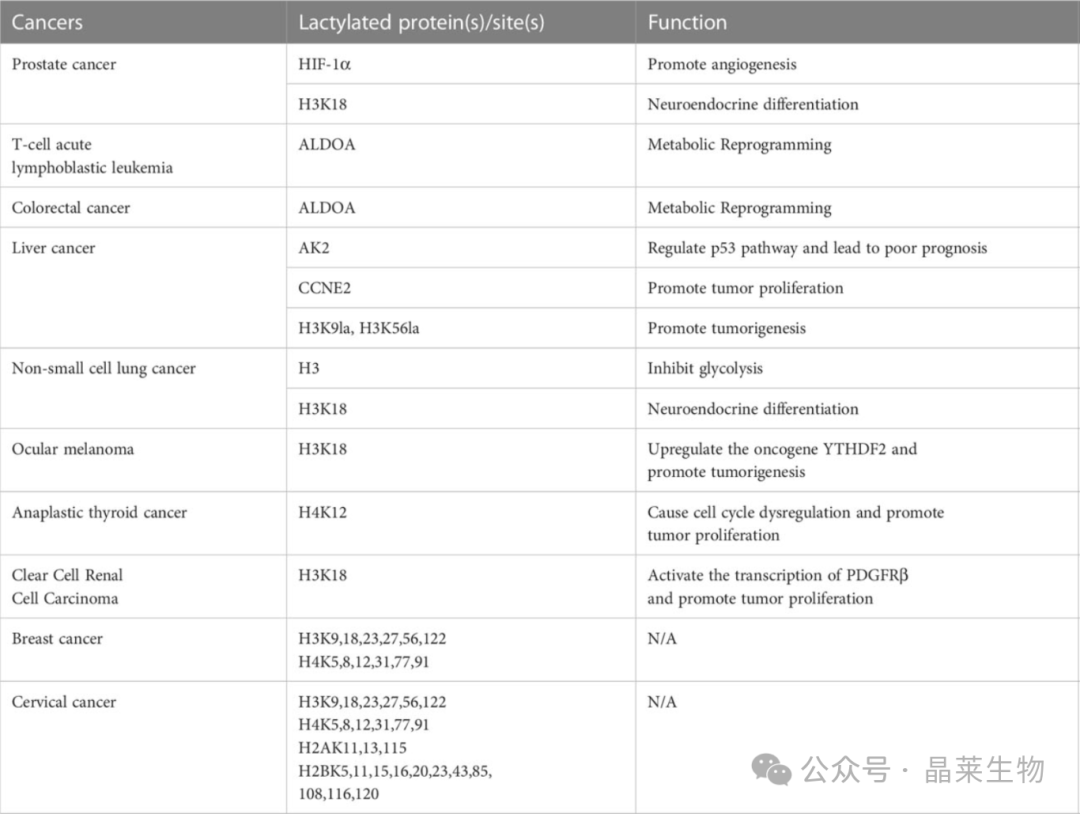Select the CCNE2 protein entry
The image size is (1080, 814).
click(x=325, y=288)
